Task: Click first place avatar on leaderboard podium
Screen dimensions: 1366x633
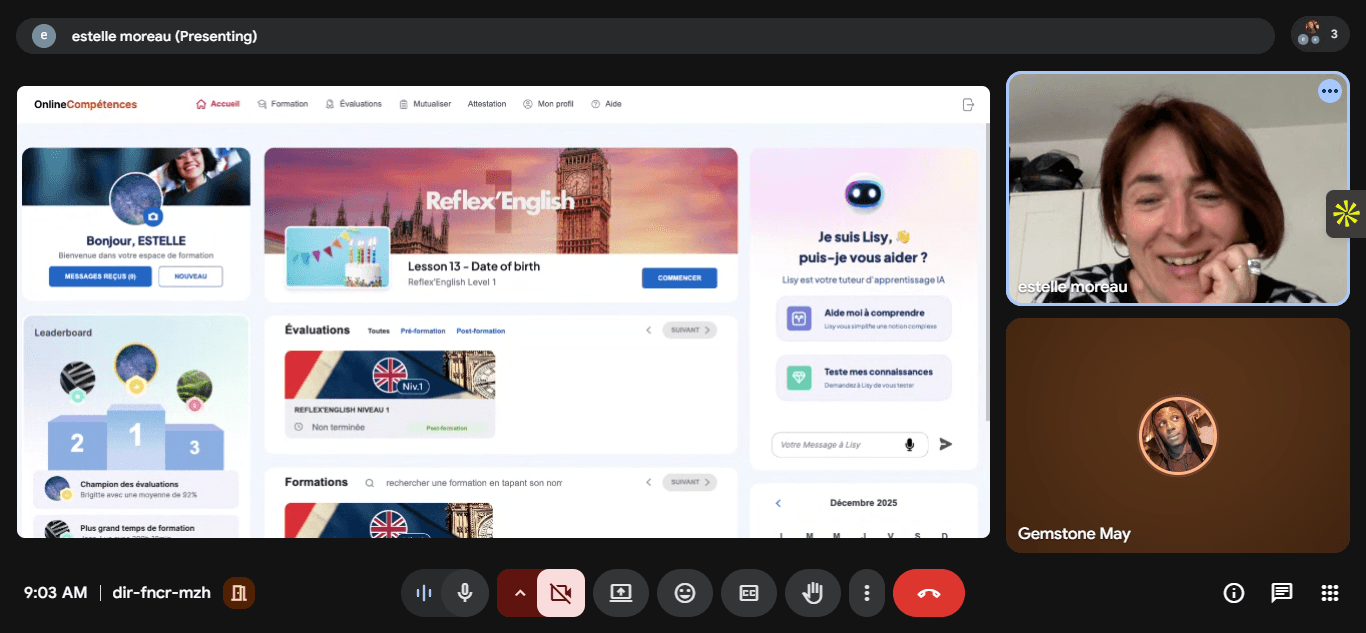Action: 136,367
